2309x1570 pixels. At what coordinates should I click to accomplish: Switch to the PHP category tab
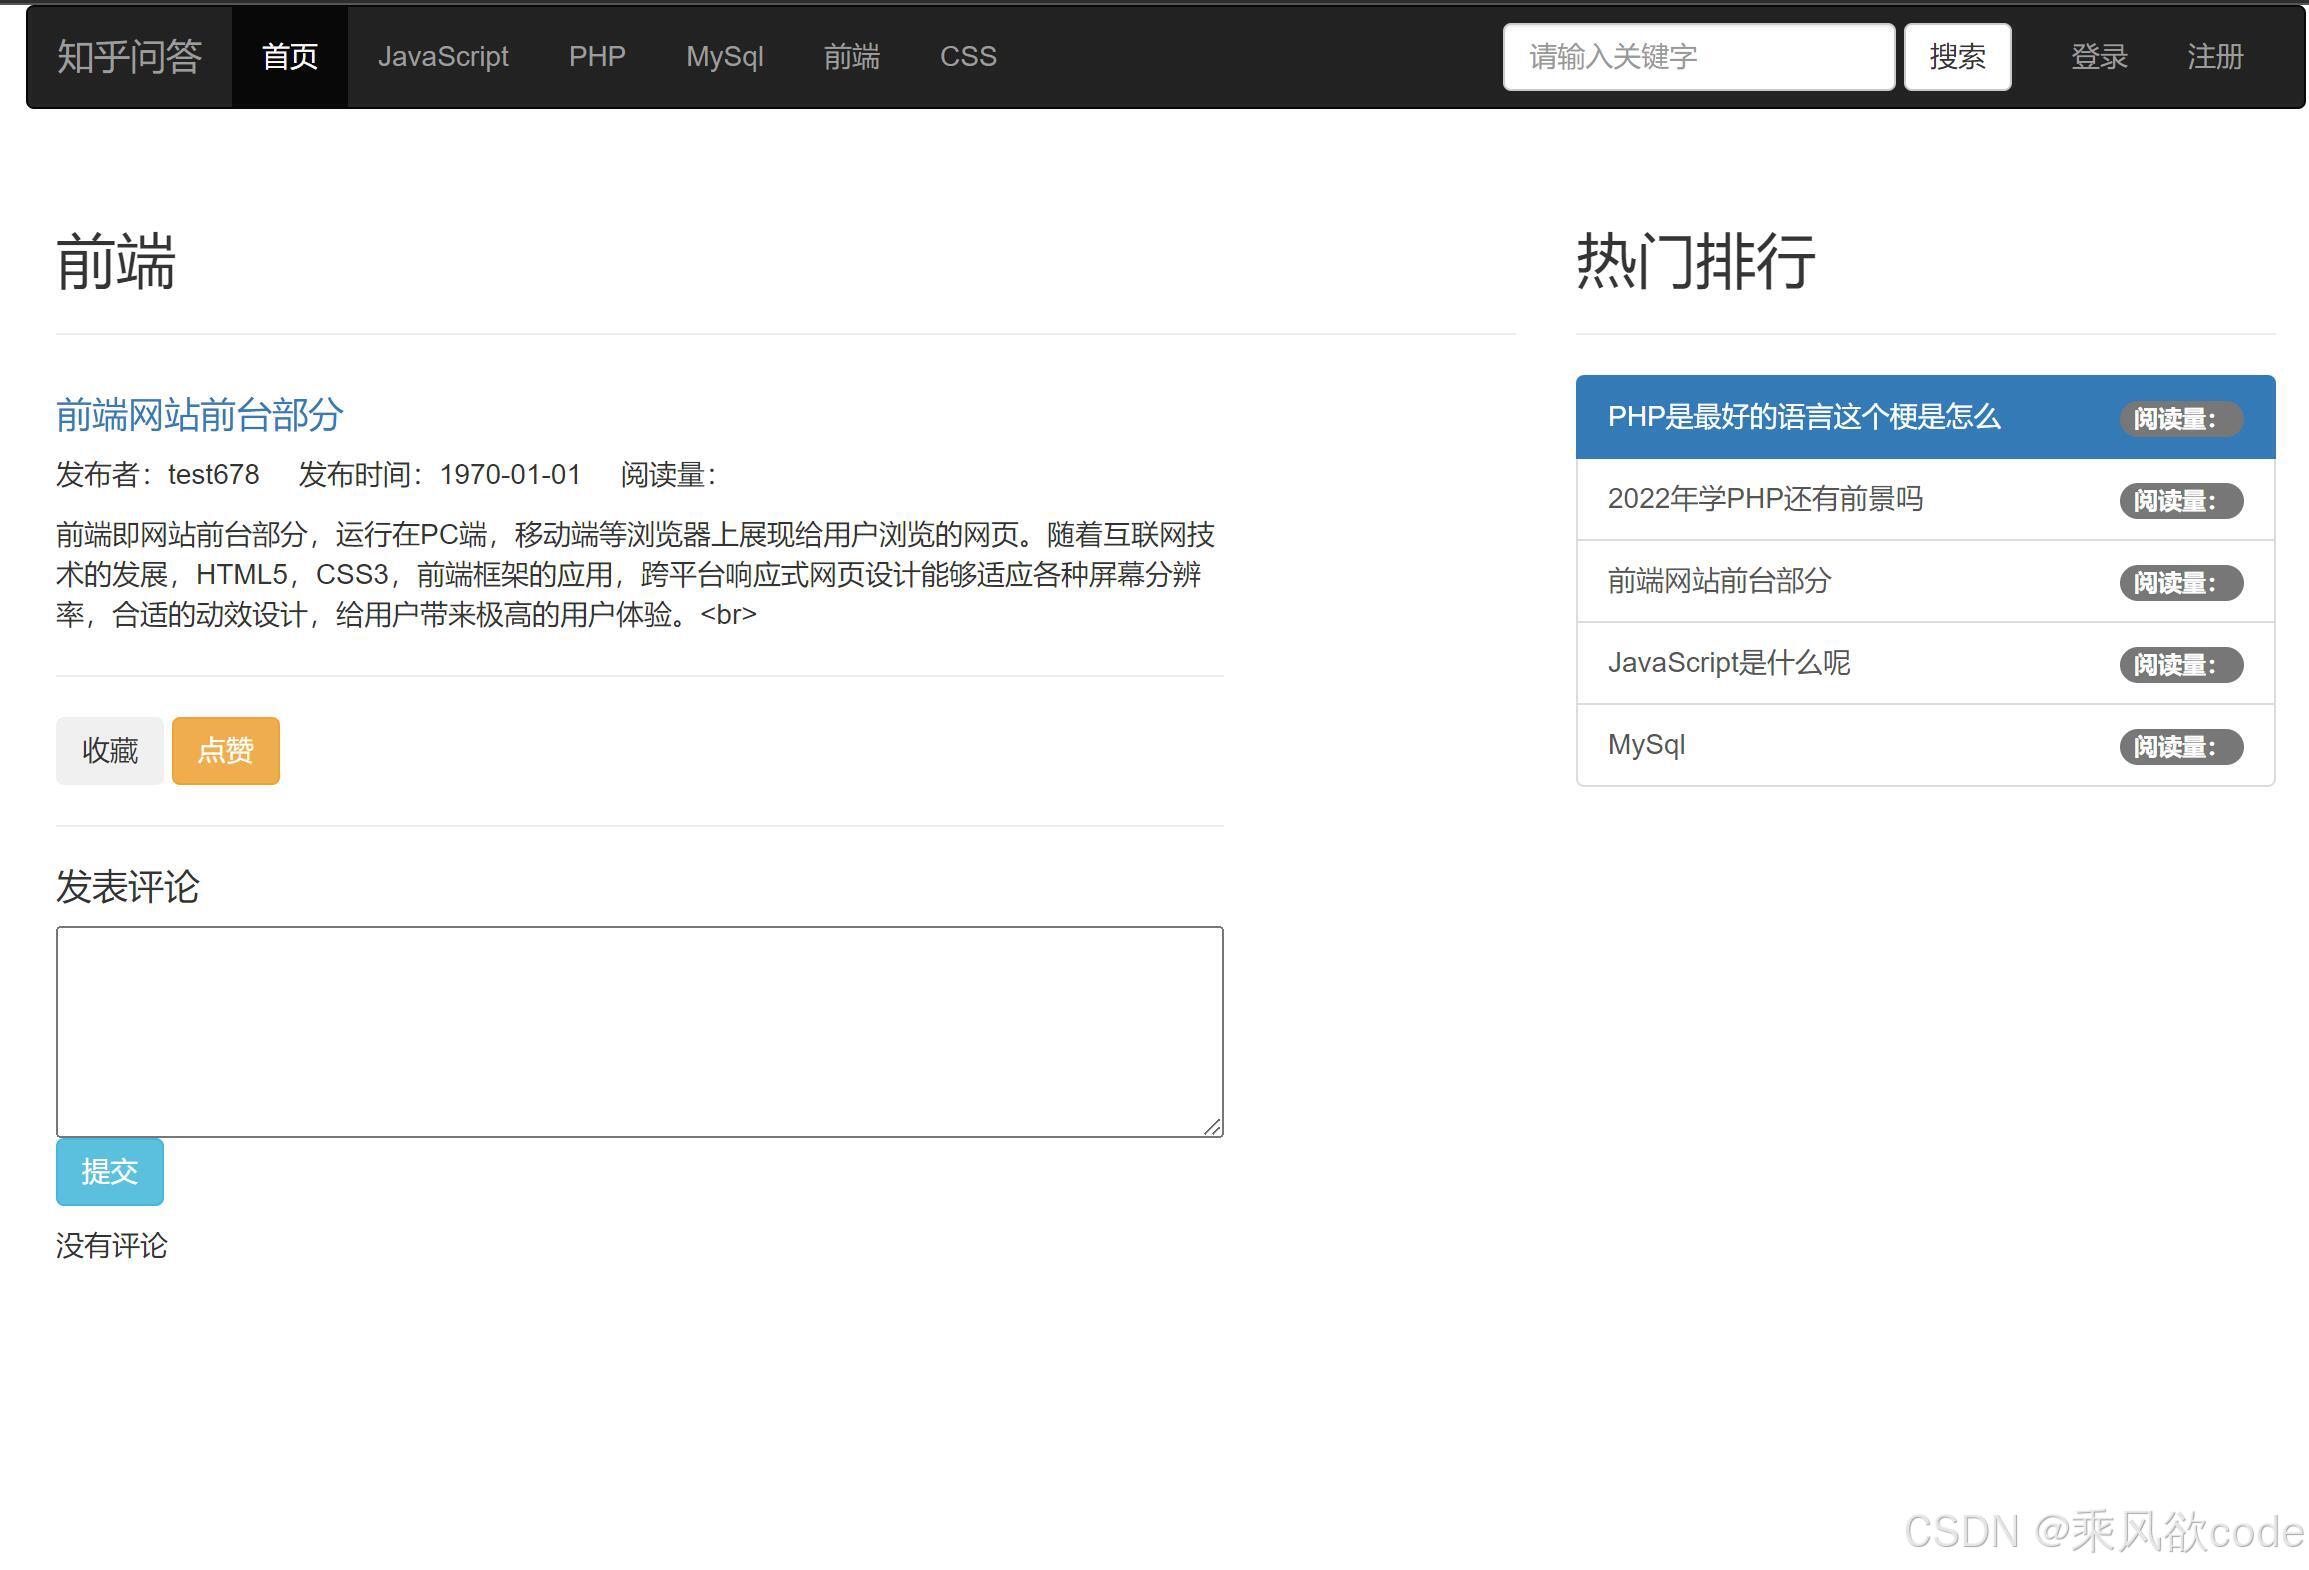click(x=597, y=56)
